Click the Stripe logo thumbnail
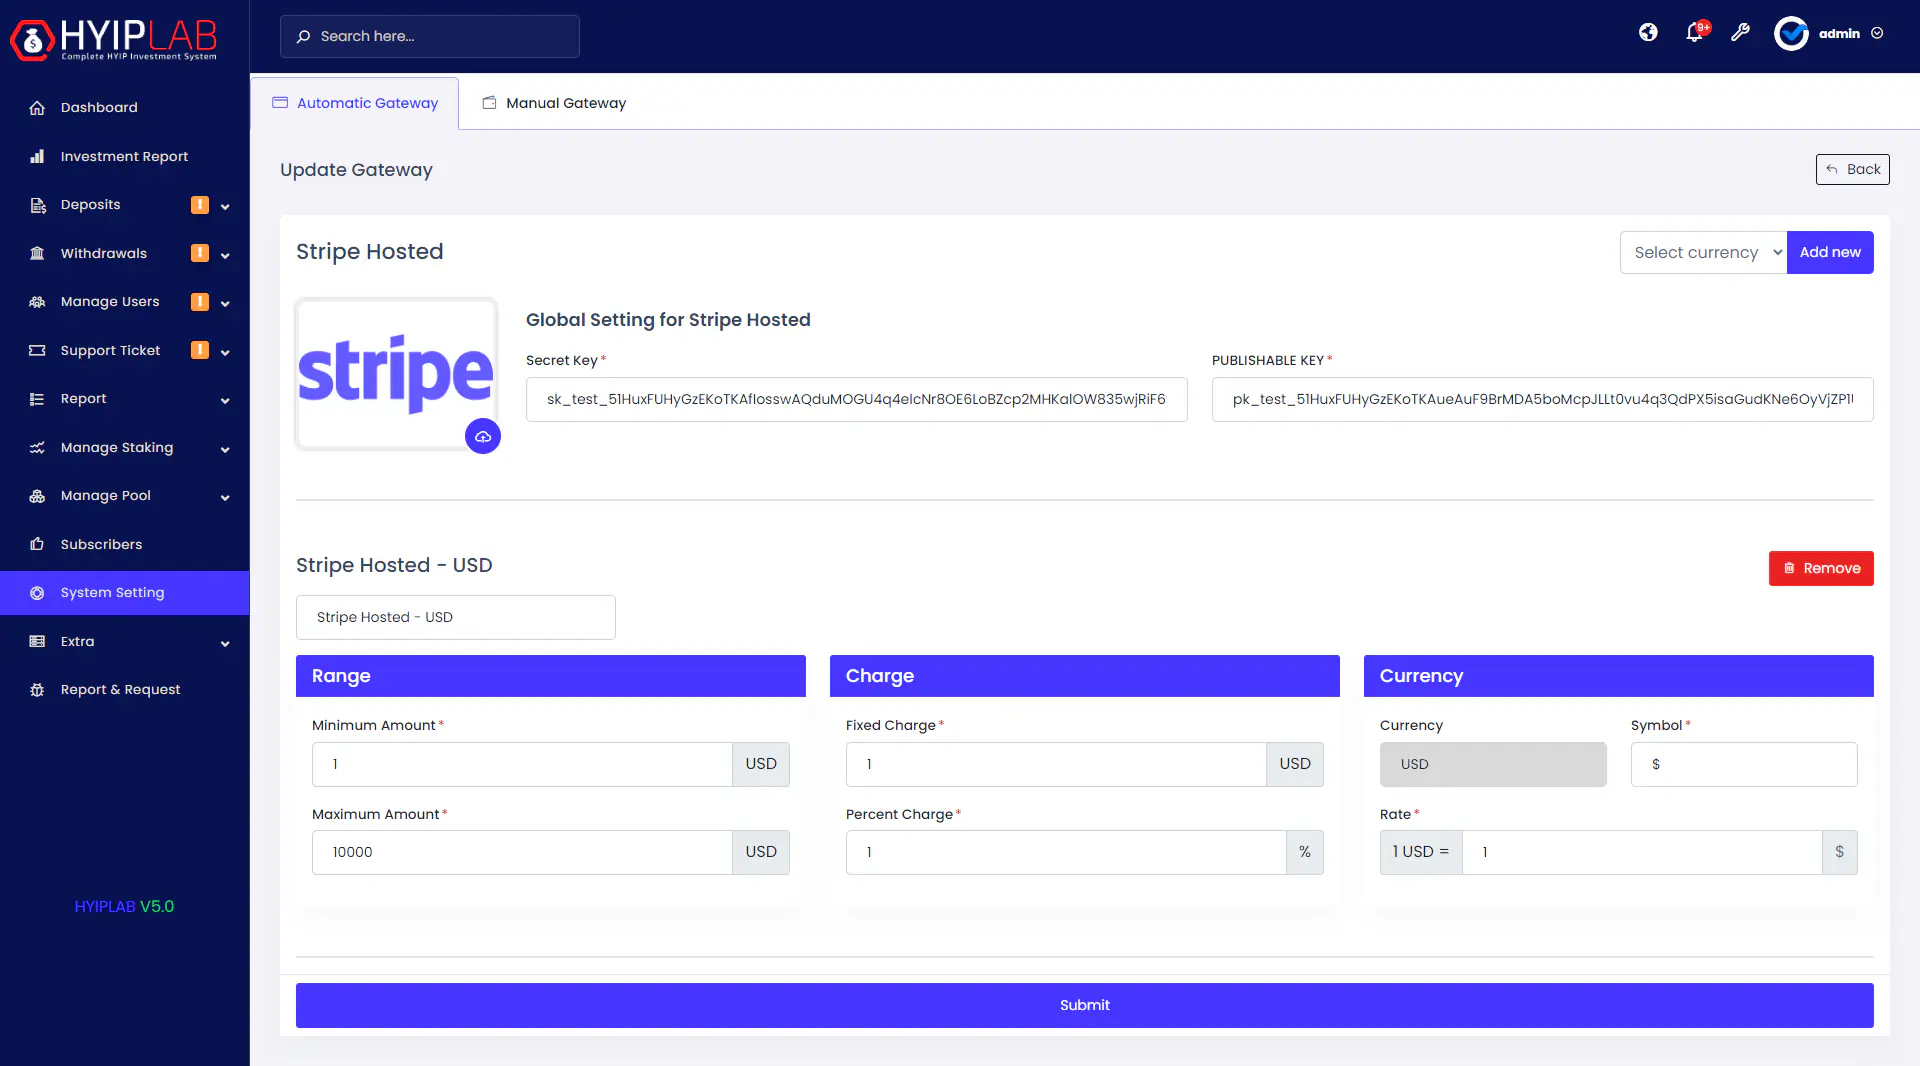The image size is (1920, 1066). click(x=396, y=373)
